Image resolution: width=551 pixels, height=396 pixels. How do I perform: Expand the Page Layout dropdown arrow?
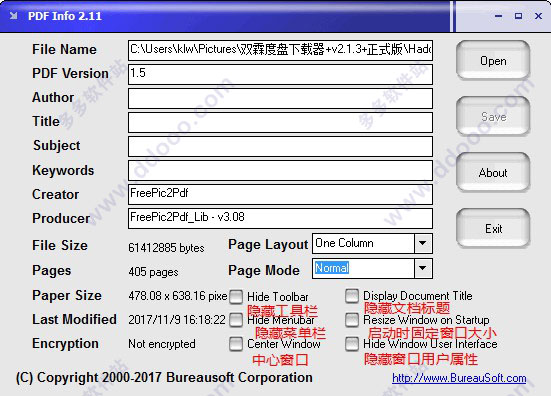point(423,243)
